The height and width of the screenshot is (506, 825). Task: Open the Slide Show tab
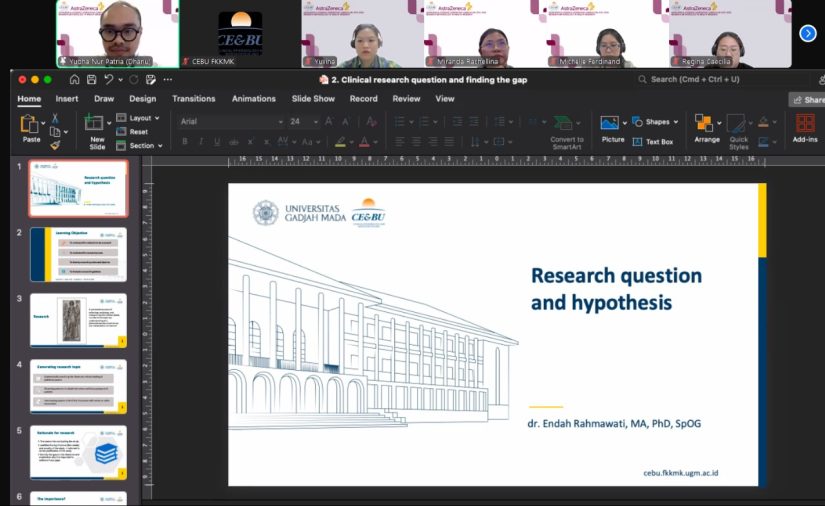[x=313, y=99]
